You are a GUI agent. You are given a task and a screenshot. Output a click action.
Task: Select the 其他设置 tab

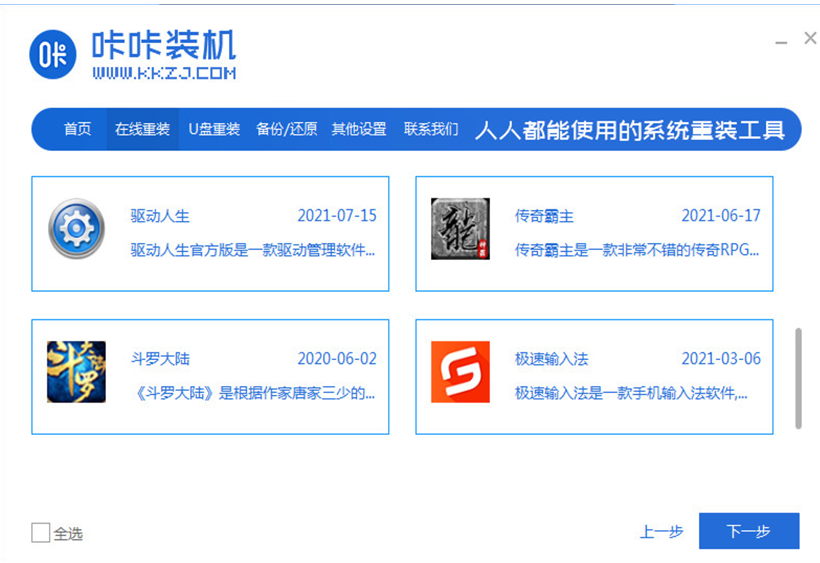pyautogui.click(x=359, y=130)
